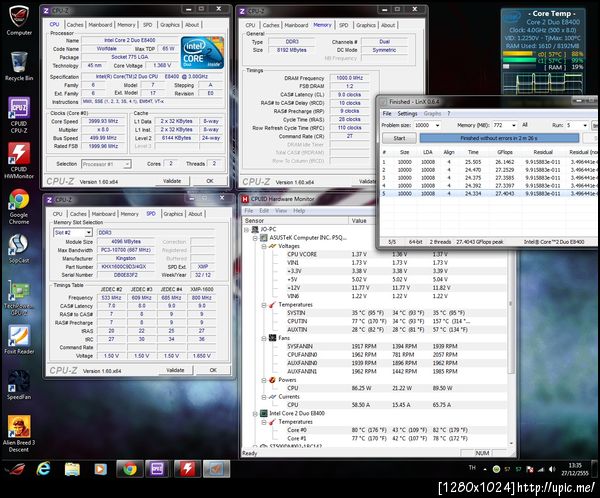Open the Slot #2 memory slot dropdown
Viewport: 600px width, 498px height.
pyautogui.click(x=88, y=232)
